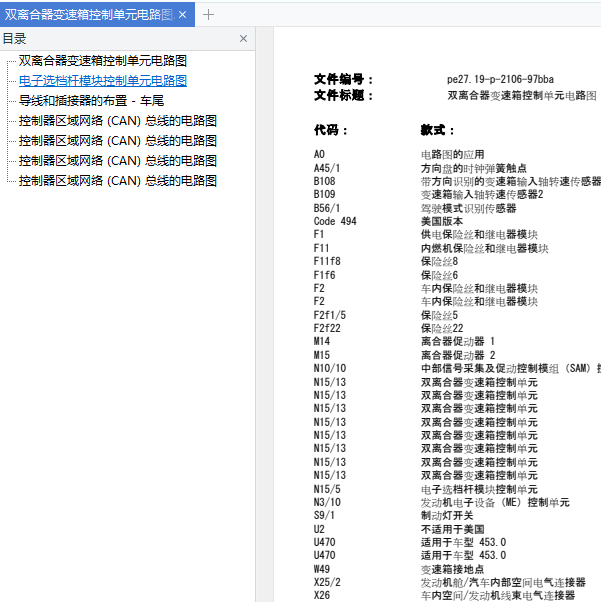The width and height of the screenshot is (601, 602).
Task: Select F11f8 code text
Action: (327, 261)
